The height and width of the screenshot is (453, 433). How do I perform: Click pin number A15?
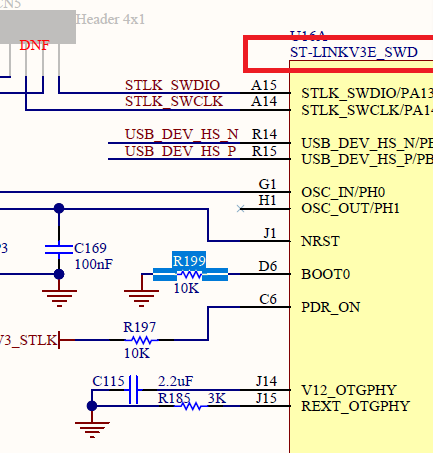264,85
